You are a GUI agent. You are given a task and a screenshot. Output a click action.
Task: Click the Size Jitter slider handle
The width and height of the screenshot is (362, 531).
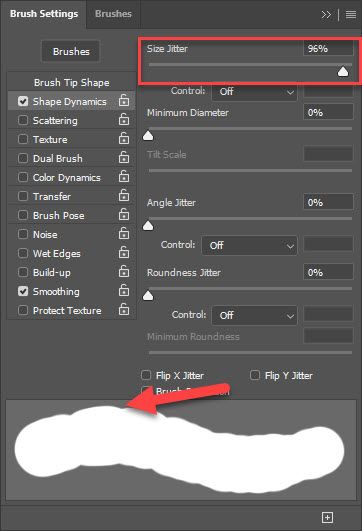(x=343, y=71)
